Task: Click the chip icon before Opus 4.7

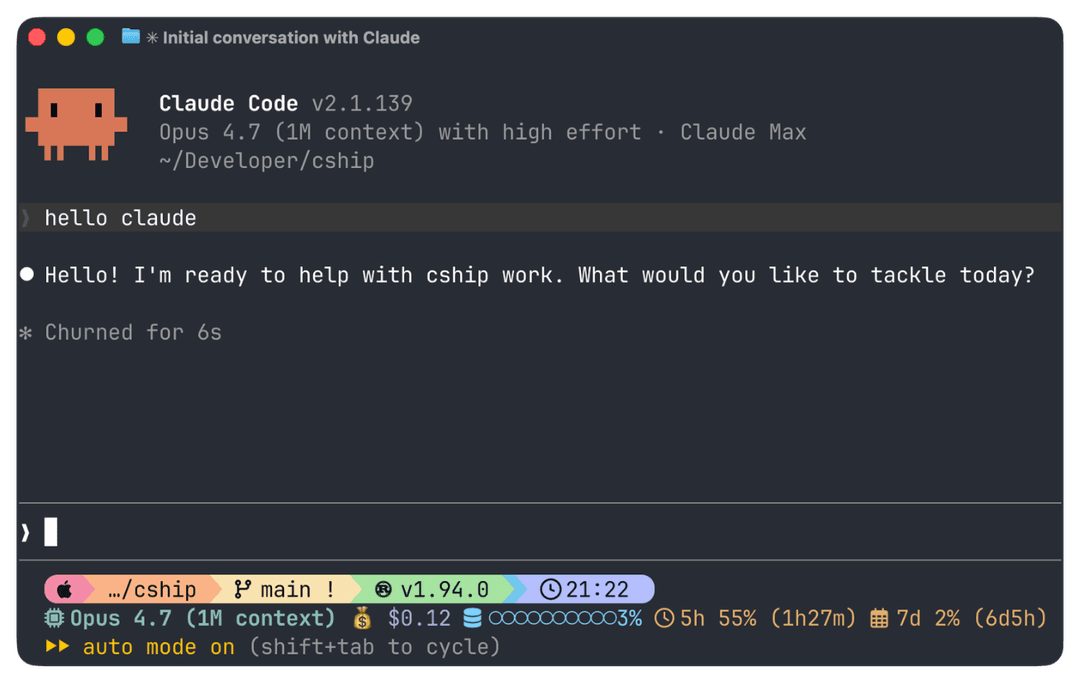Action: pos(54,618)
